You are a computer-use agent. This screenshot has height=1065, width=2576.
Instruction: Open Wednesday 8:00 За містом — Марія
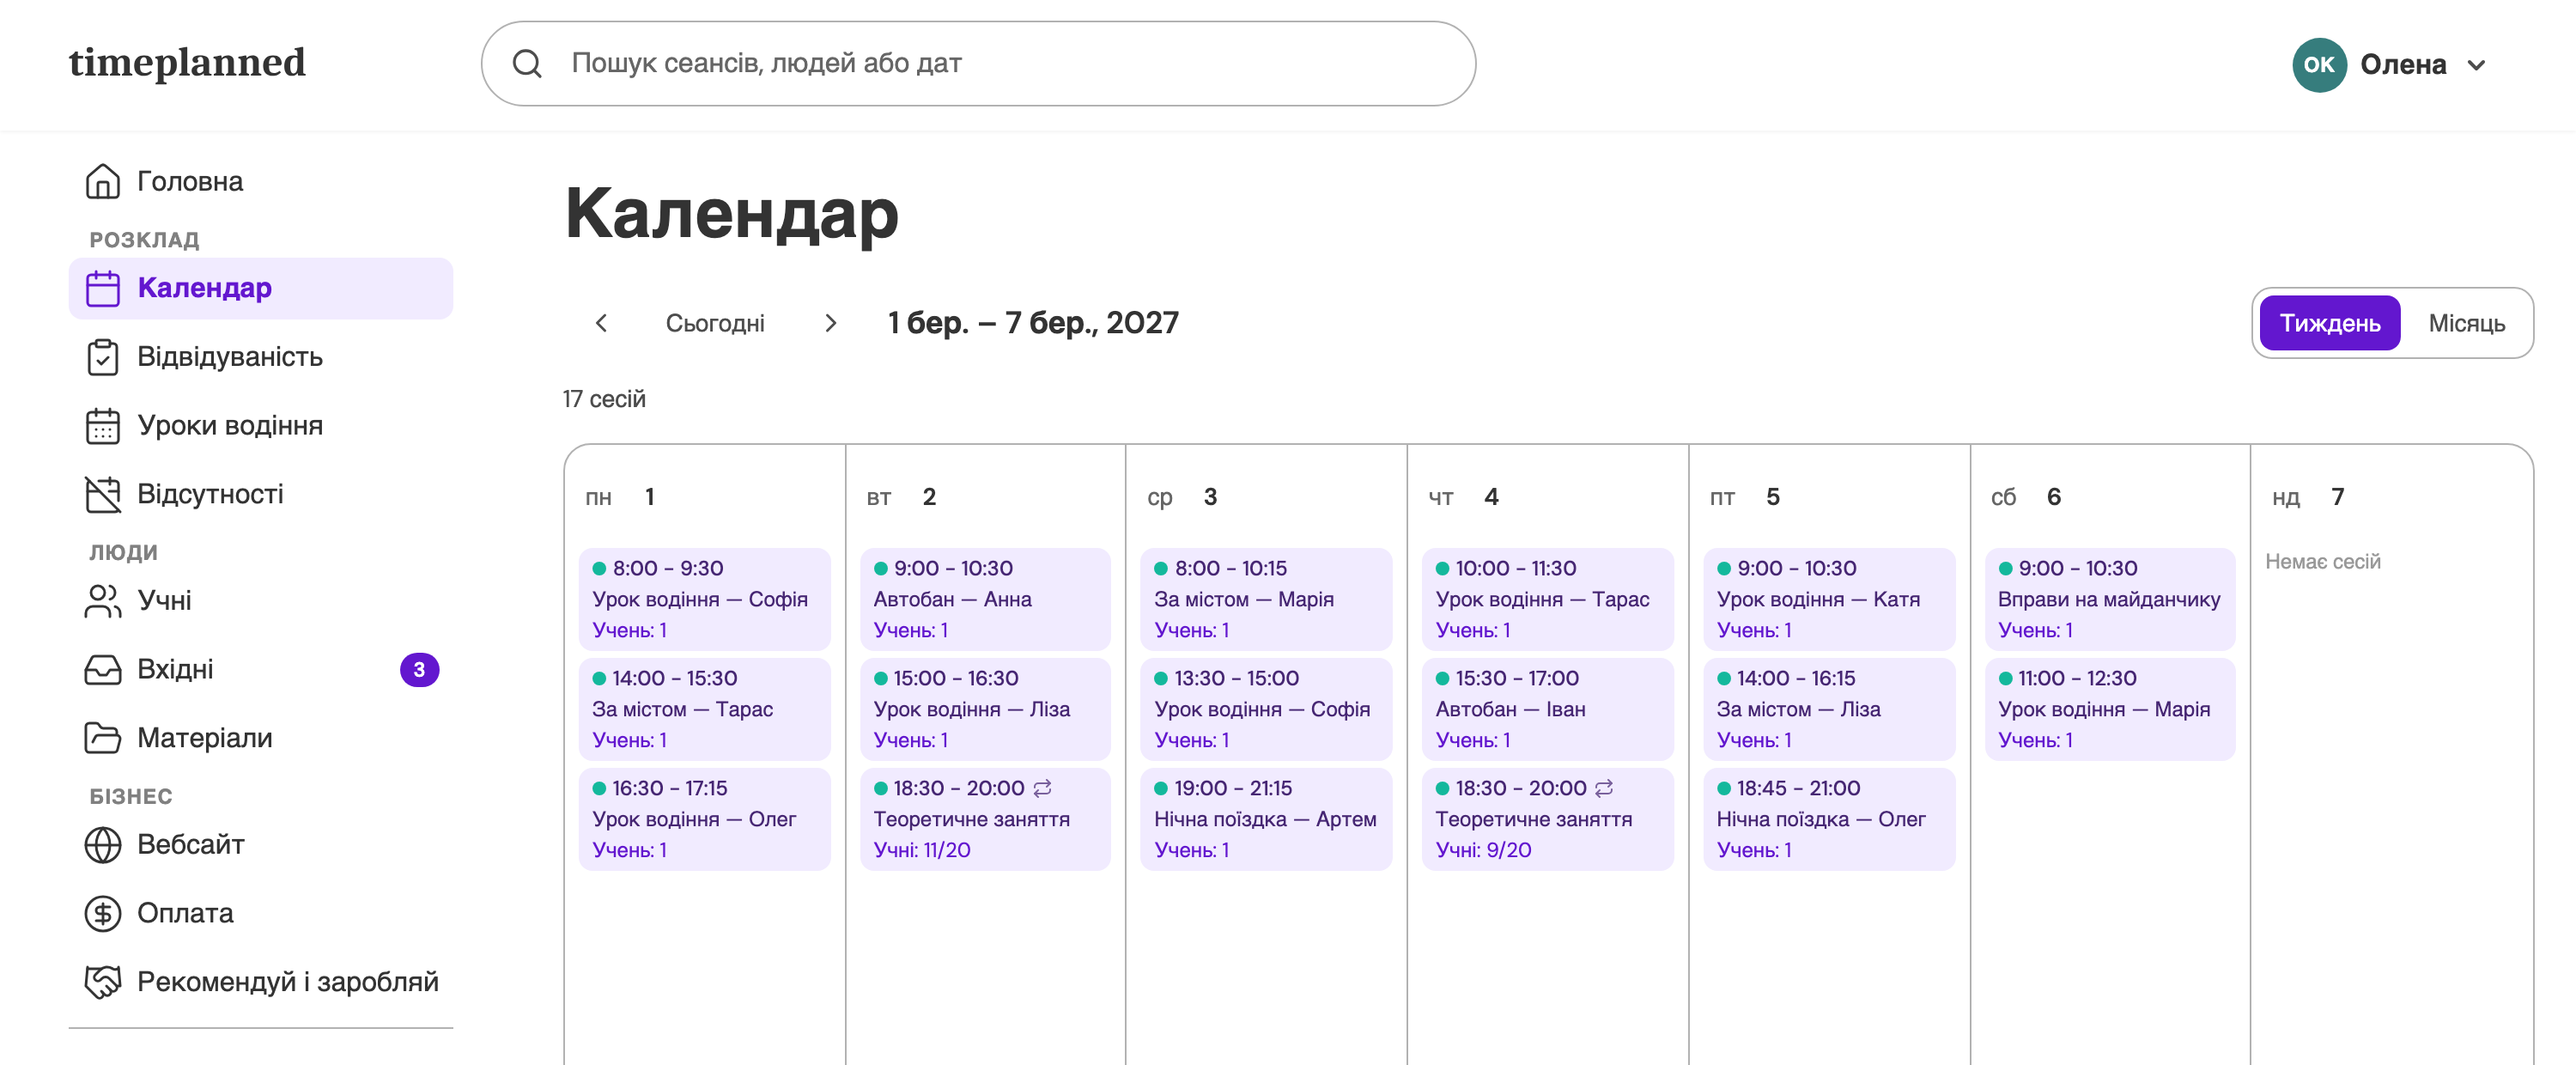point(1266,599)
